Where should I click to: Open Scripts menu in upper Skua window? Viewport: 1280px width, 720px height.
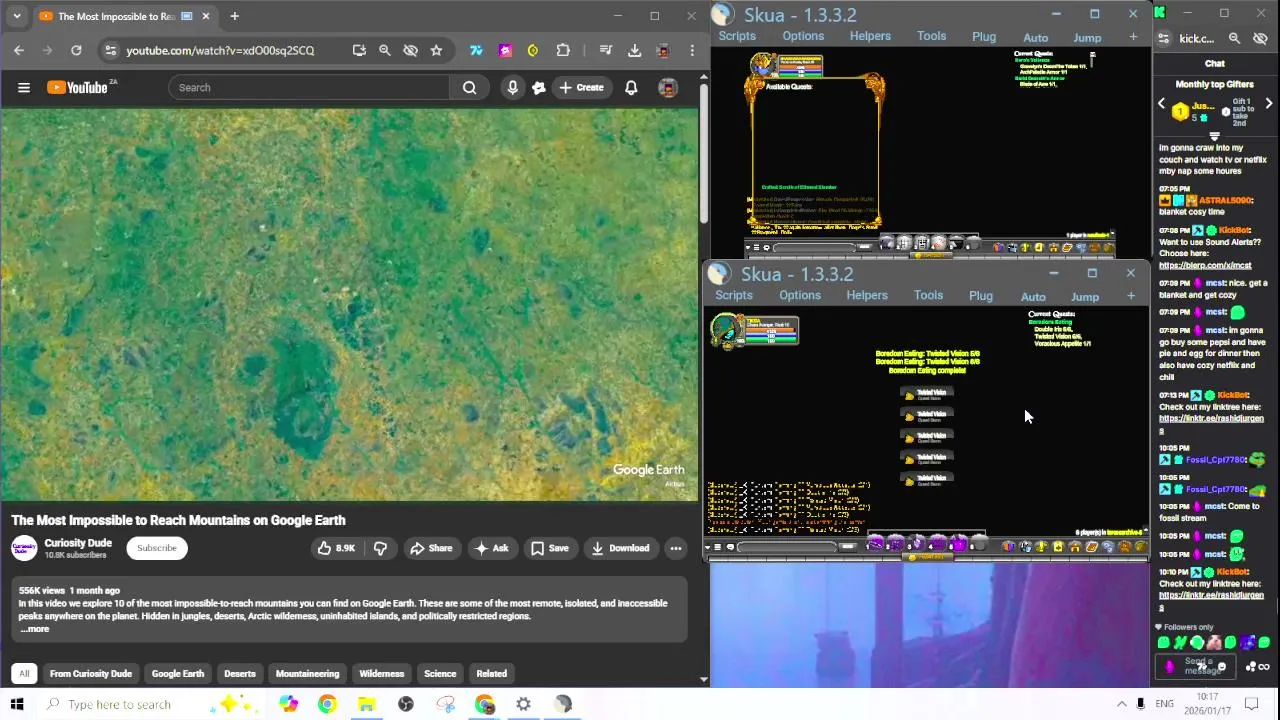737,37
